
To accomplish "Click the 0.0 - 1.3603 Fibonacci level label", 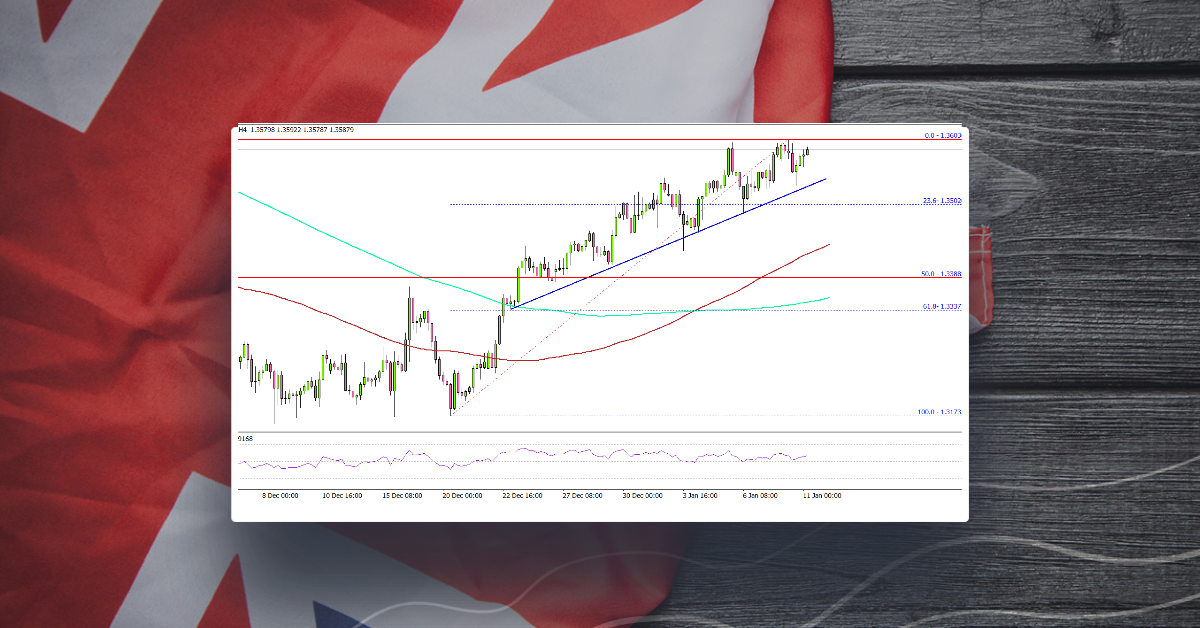I will (944, 134).
